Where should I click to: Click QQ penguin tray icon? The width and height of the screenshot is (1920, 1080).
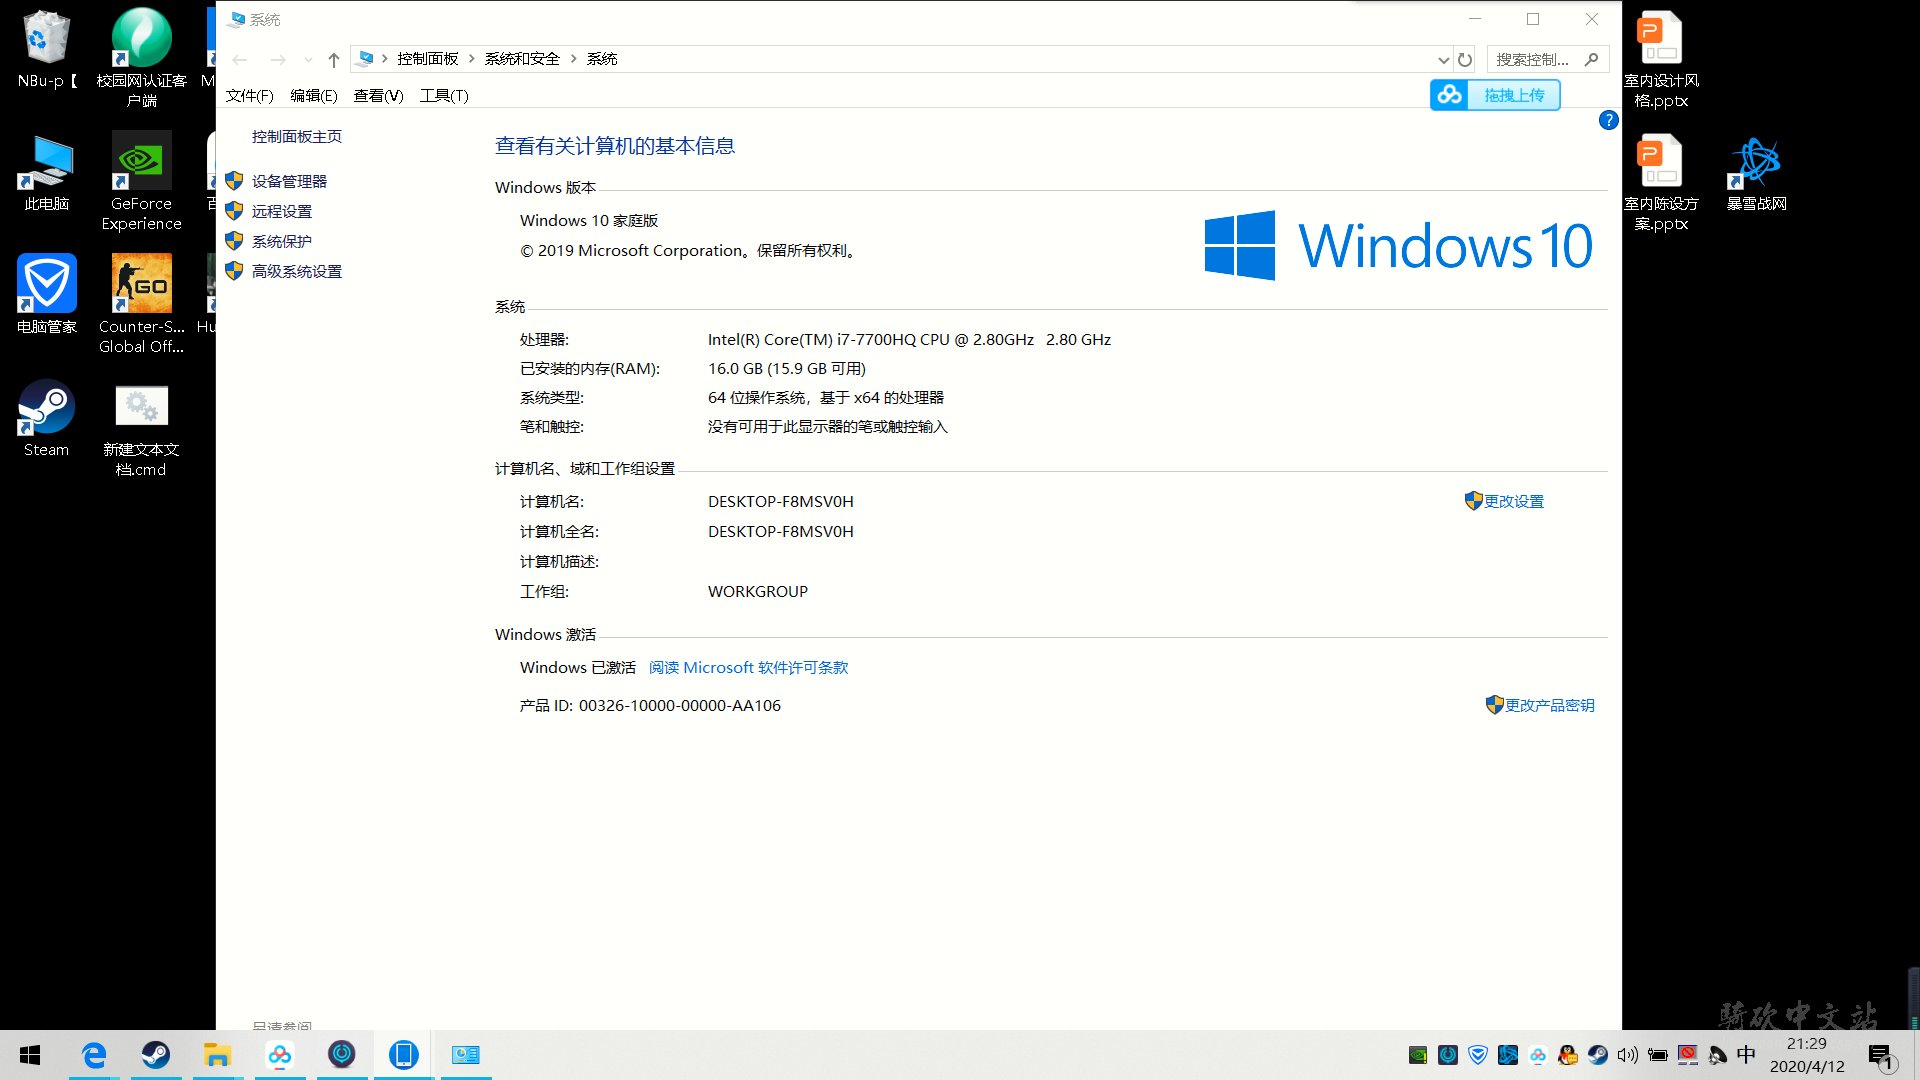1568,1055
